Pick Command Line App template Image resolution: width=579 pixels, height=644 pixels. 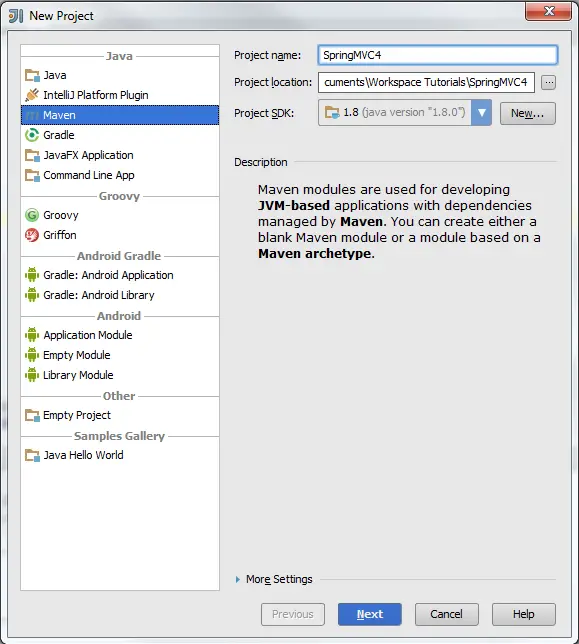pyautogui.click(x=120, y=175)
